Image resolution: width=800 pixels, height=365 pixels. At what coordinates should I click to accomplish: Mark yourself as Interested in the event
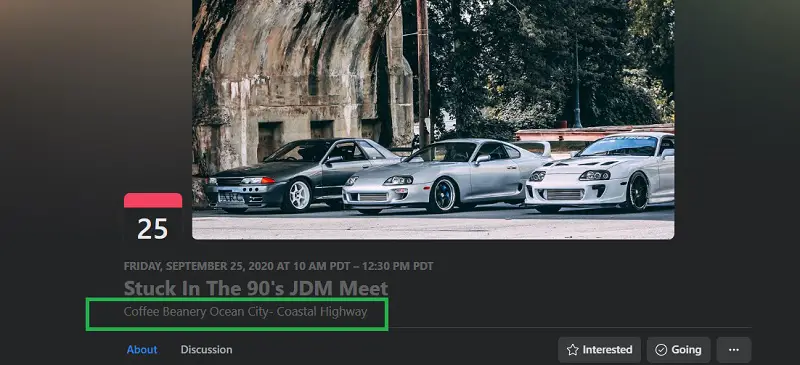pos(599,350)
